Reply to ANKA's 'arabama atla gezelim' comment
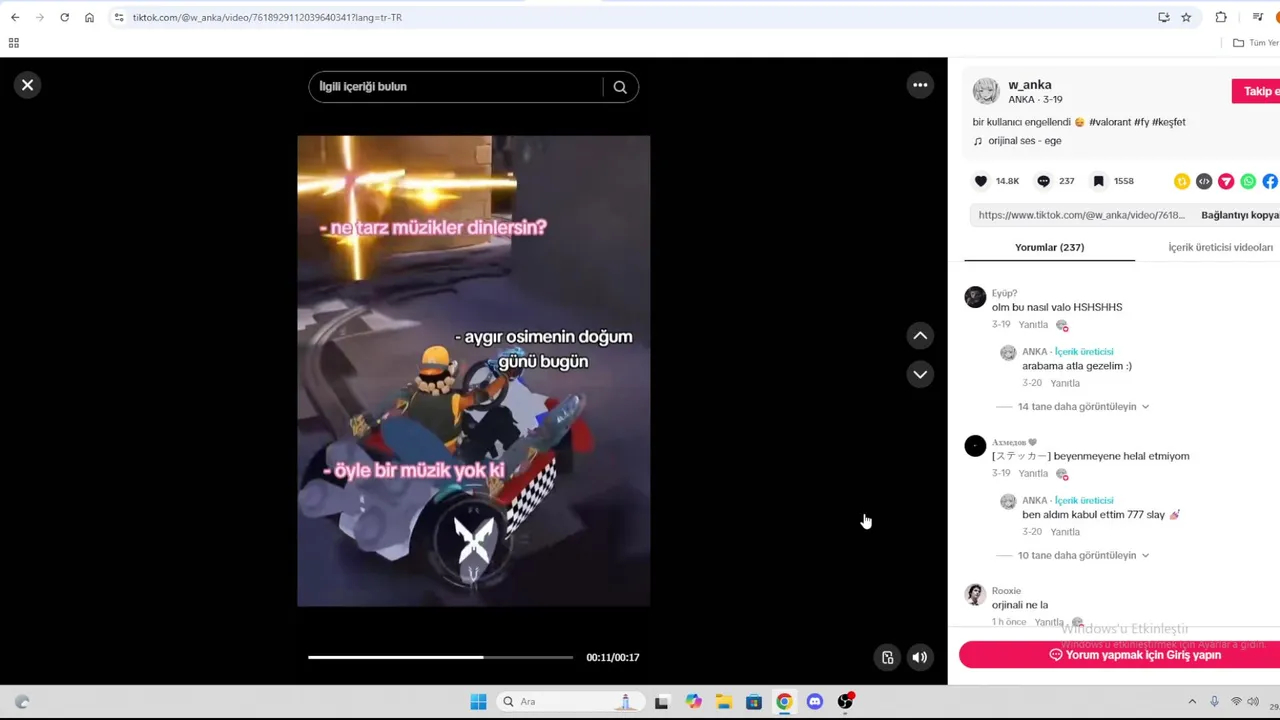The width and height of the screenshot is (1280, 720). point(1064,383)
